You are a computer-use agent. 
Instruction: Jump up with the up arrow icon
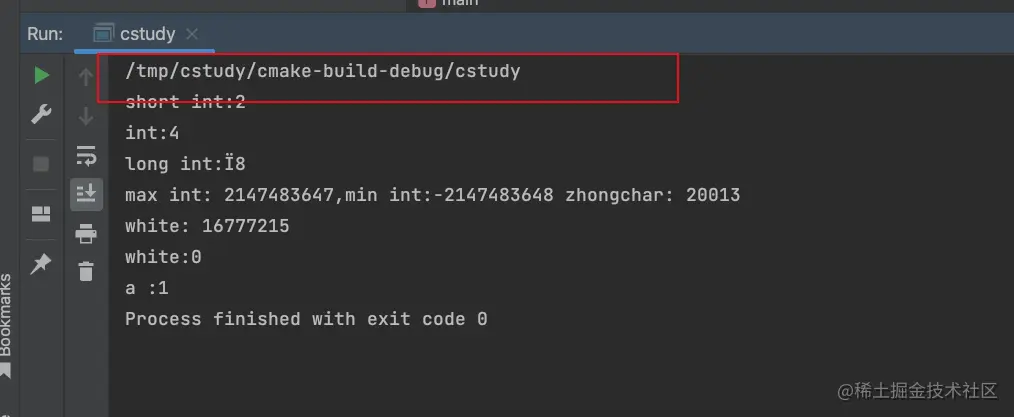coord(86,78)
